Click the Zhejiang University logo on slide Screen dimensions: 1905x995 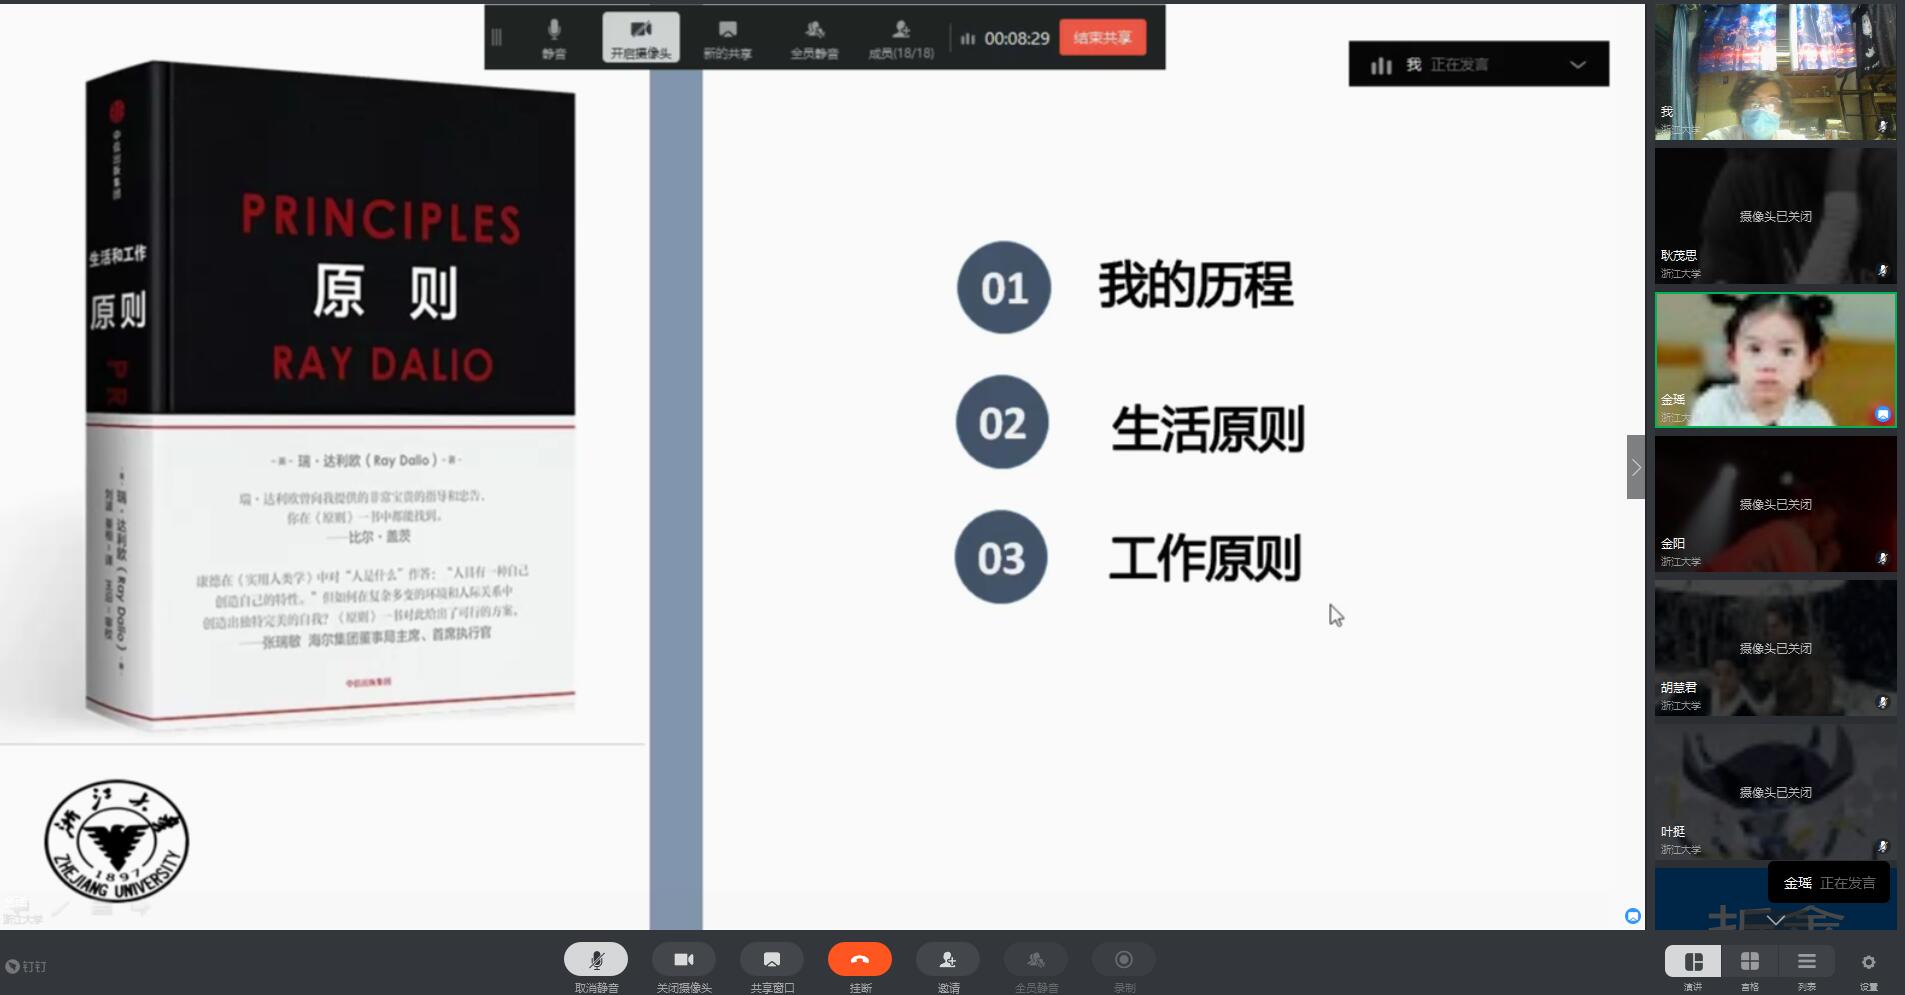point(116,841)
